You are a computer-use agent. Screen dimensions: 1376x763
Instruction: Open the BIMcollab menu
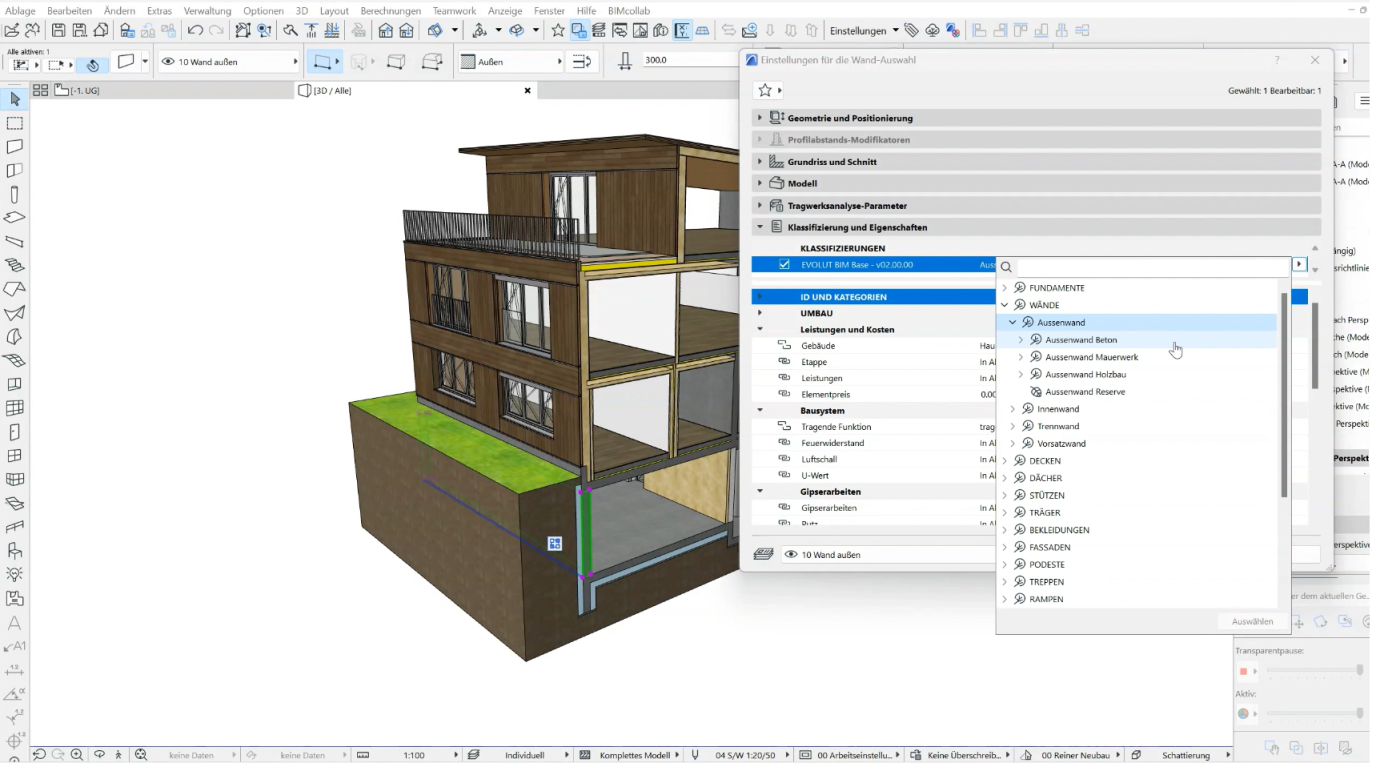pyautogui.click(x=629, y=10)
